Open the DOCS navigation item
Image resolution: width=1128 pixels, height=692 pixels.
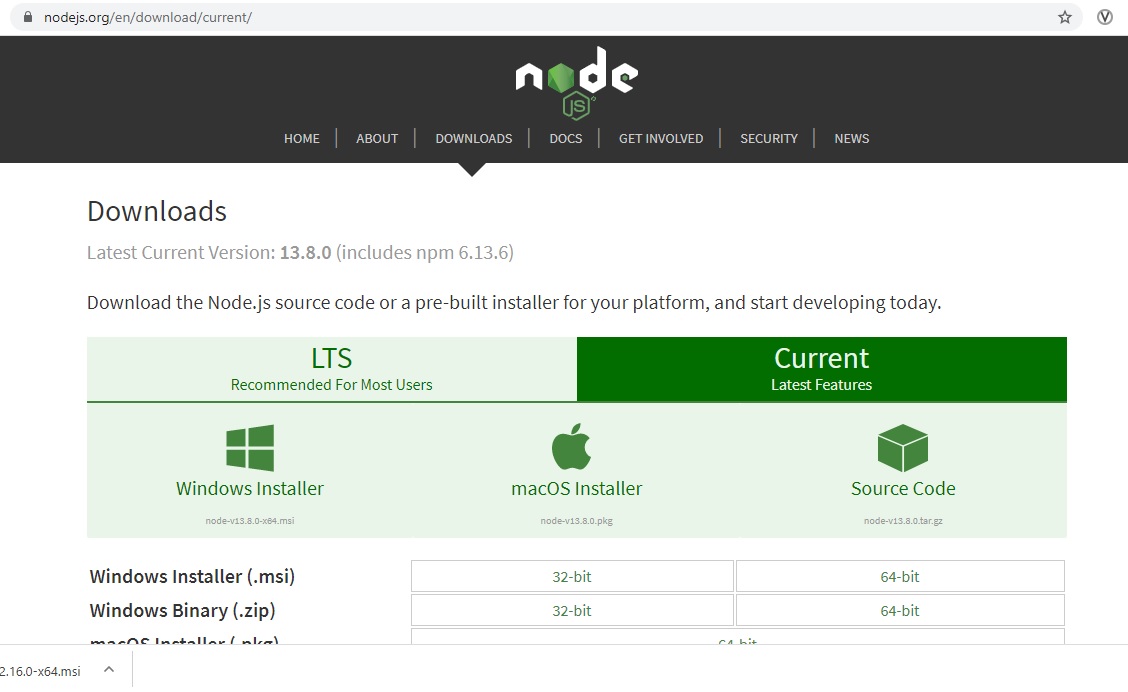(565, 138)
